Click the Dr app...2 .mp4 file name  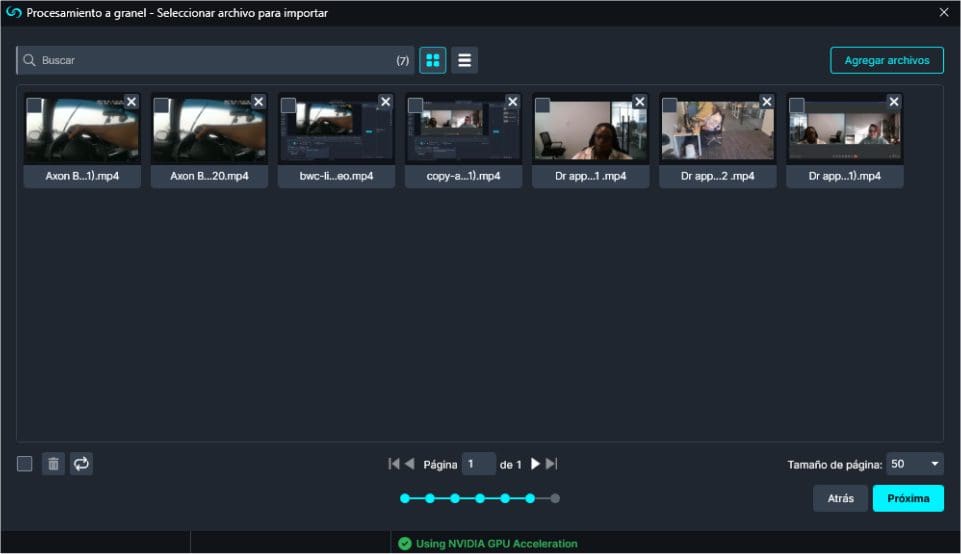click(x=718, y=176)
